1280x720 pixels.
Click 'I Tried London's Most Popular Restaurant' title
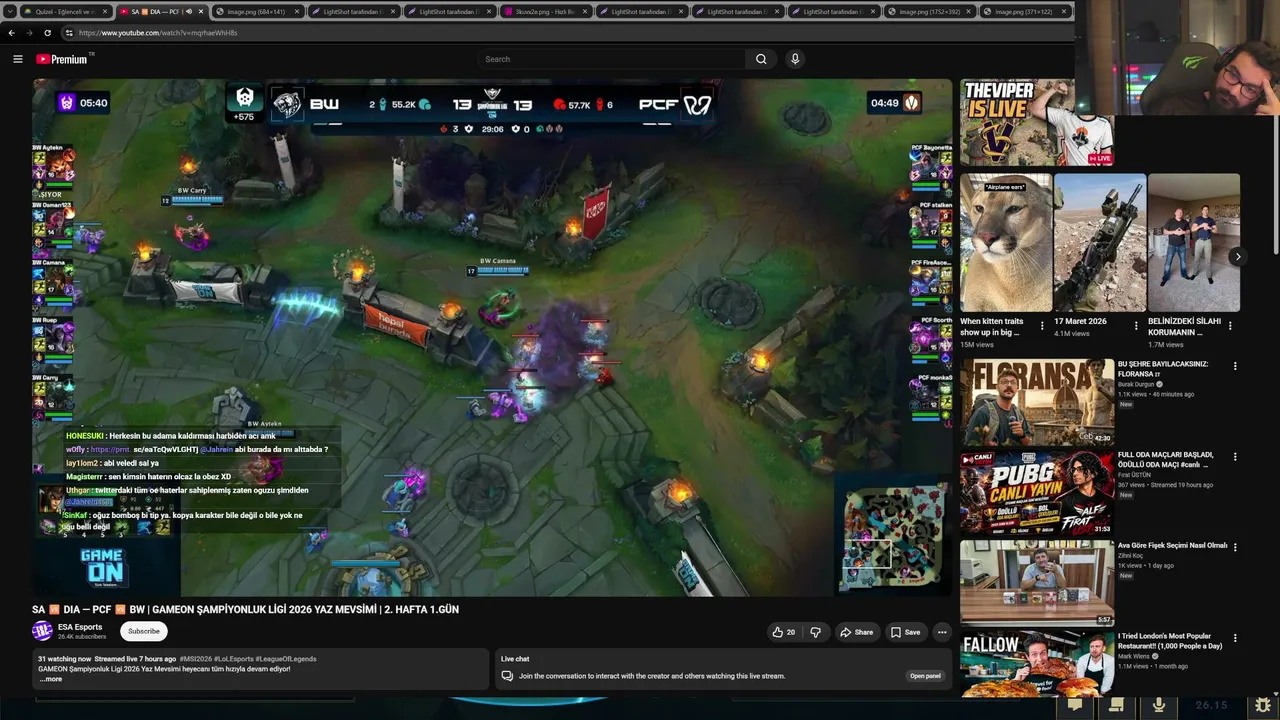[1171, 640]
